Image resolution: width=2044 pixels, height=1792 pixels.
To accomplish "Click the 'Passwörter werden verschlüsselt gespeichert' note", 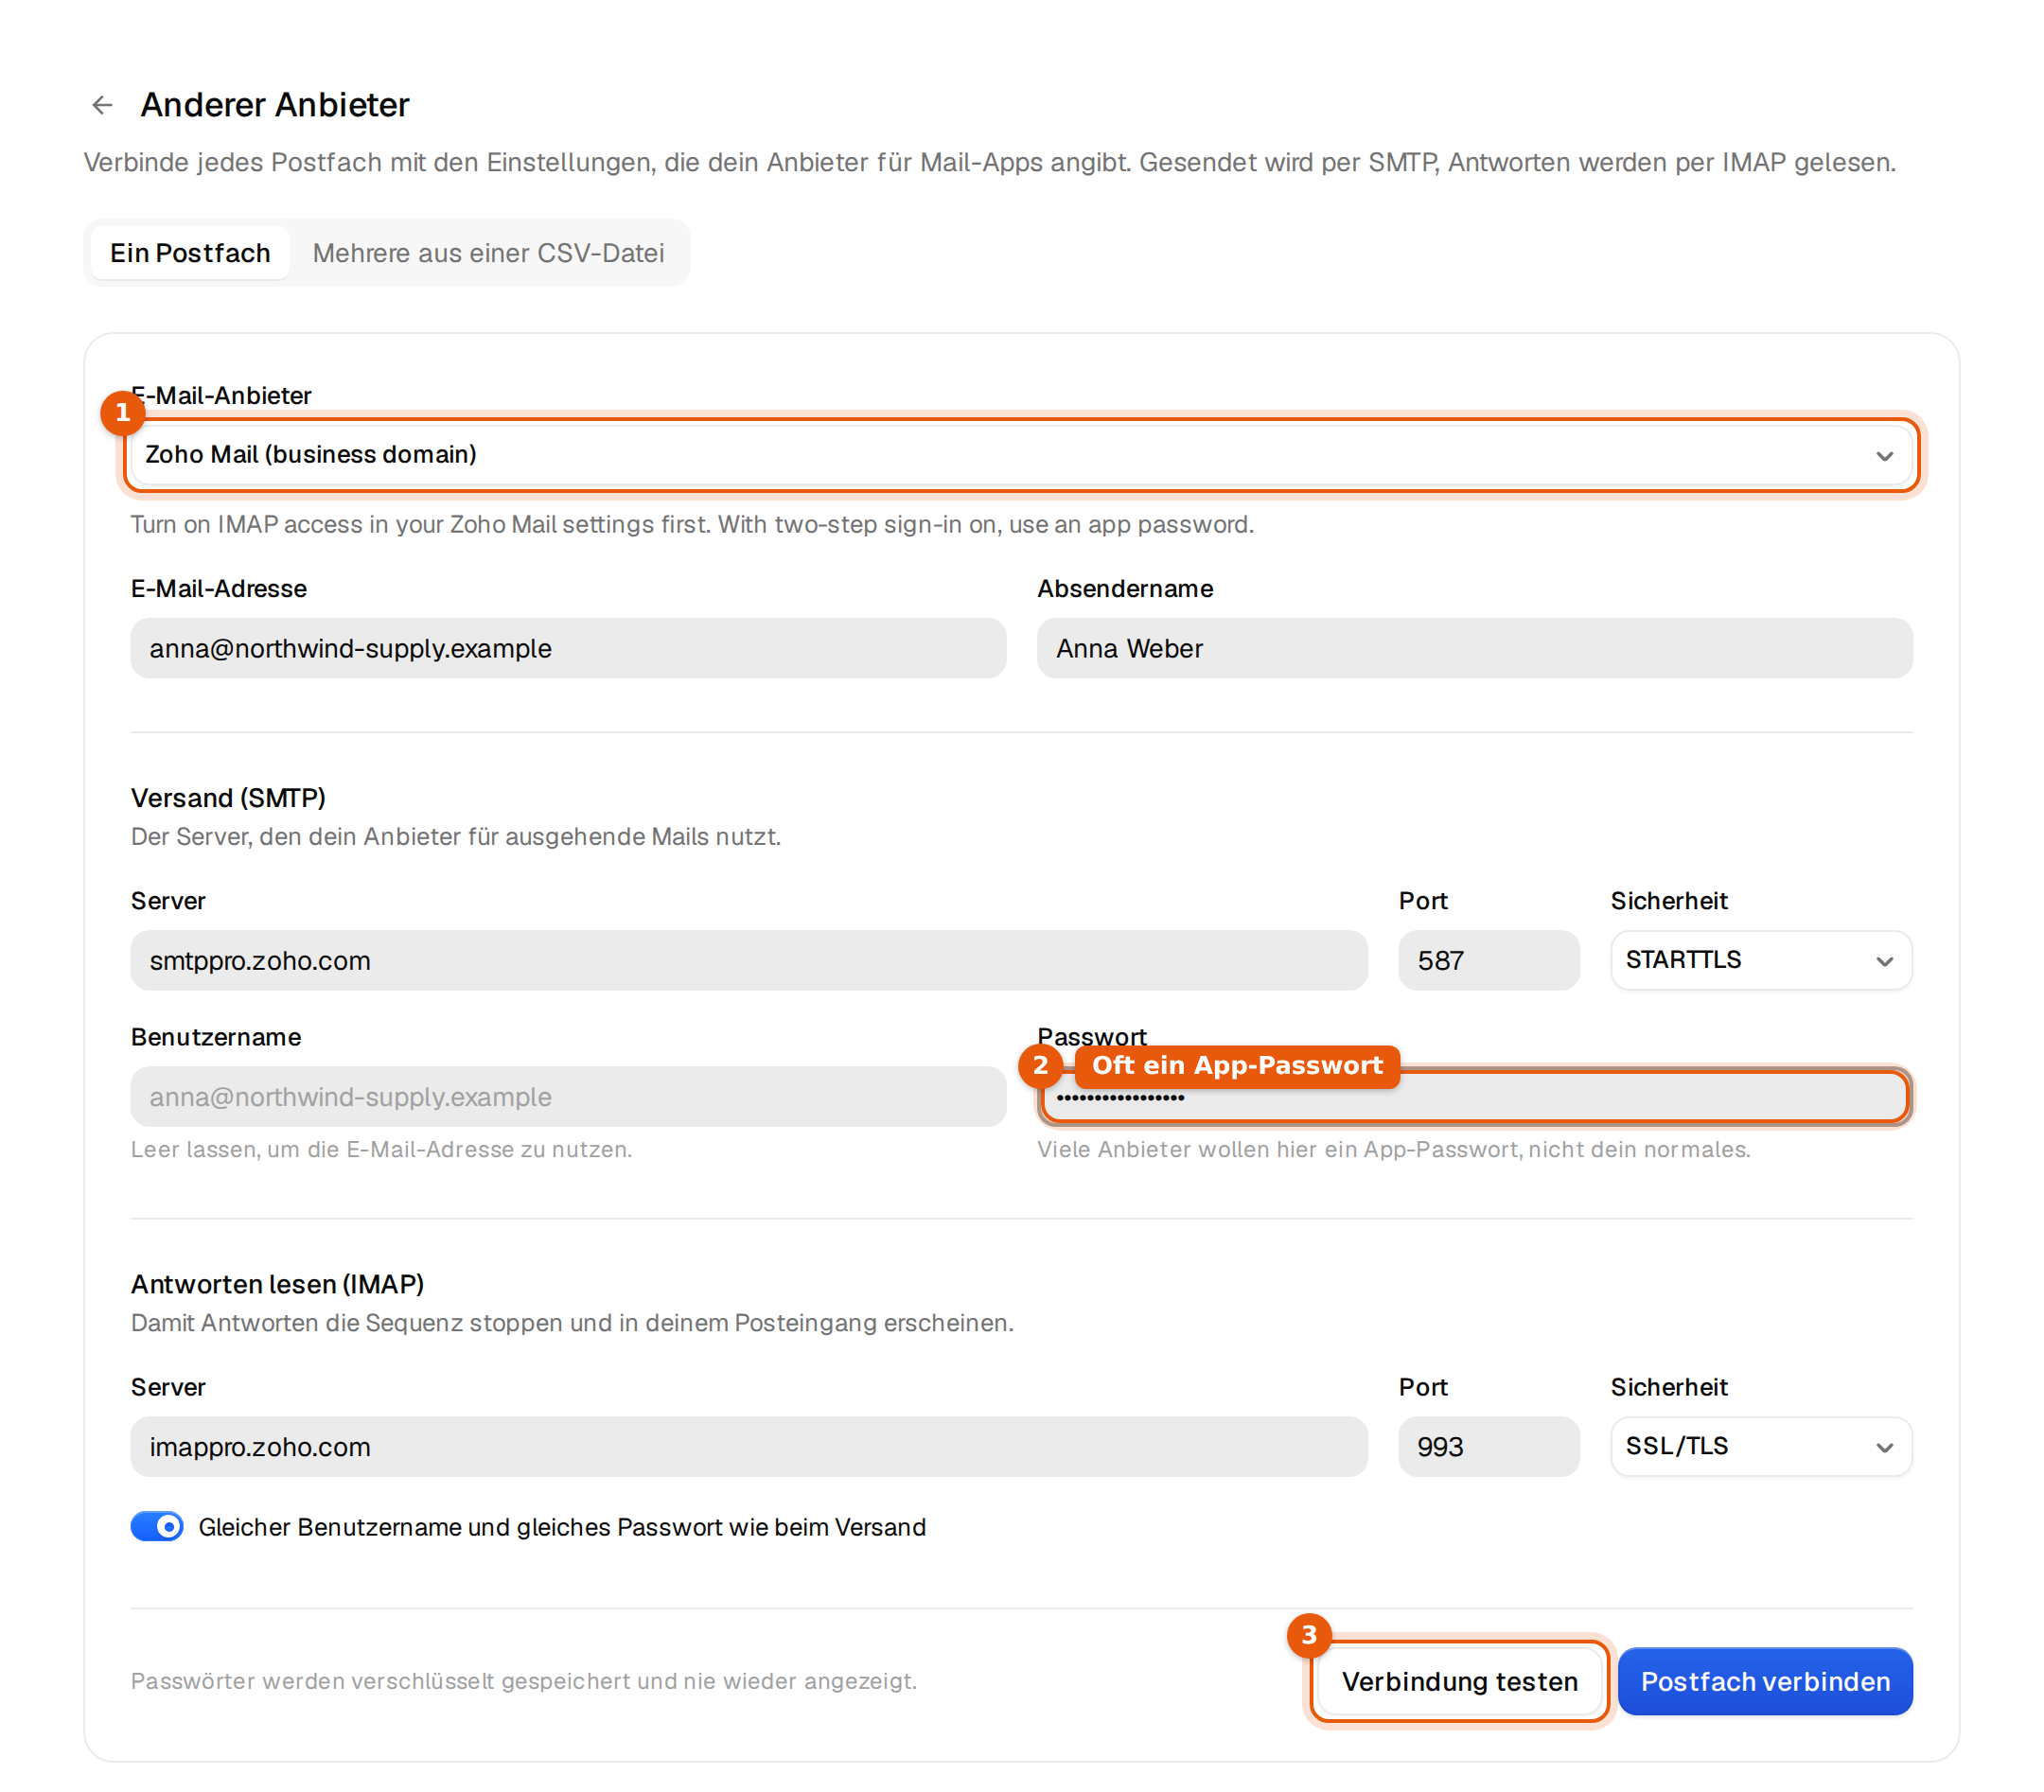I will 523,1681.
